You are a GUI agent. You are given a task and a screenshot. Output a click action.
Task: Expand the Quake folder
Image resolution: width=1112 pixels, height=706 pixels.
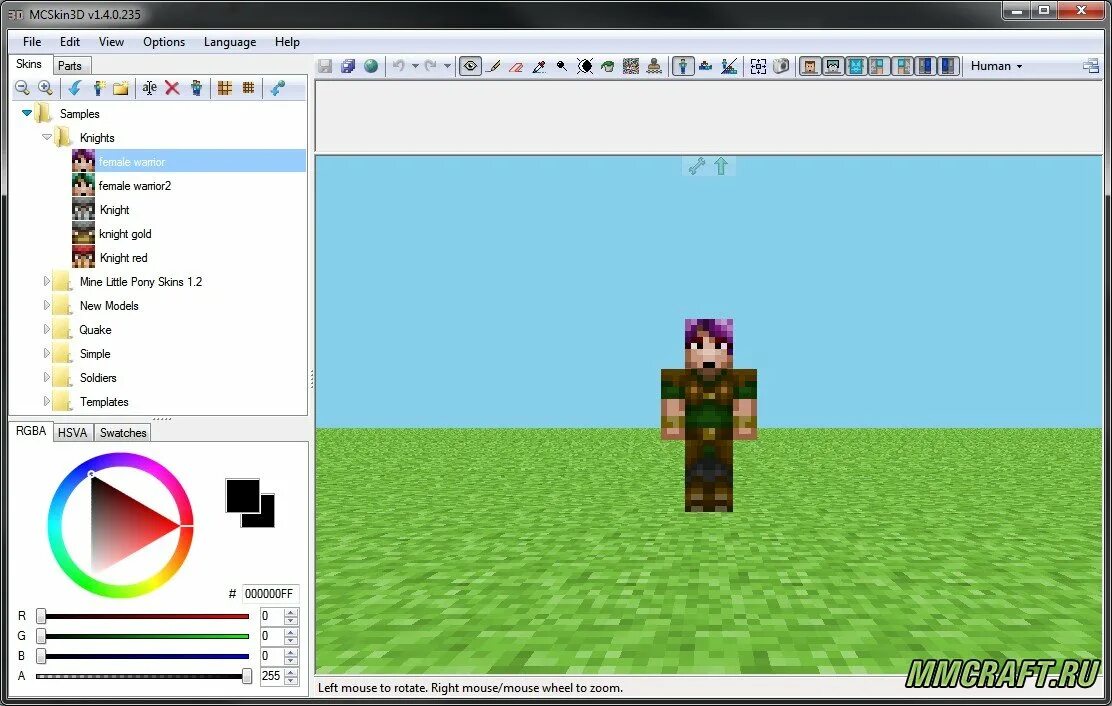click(47, 330)
